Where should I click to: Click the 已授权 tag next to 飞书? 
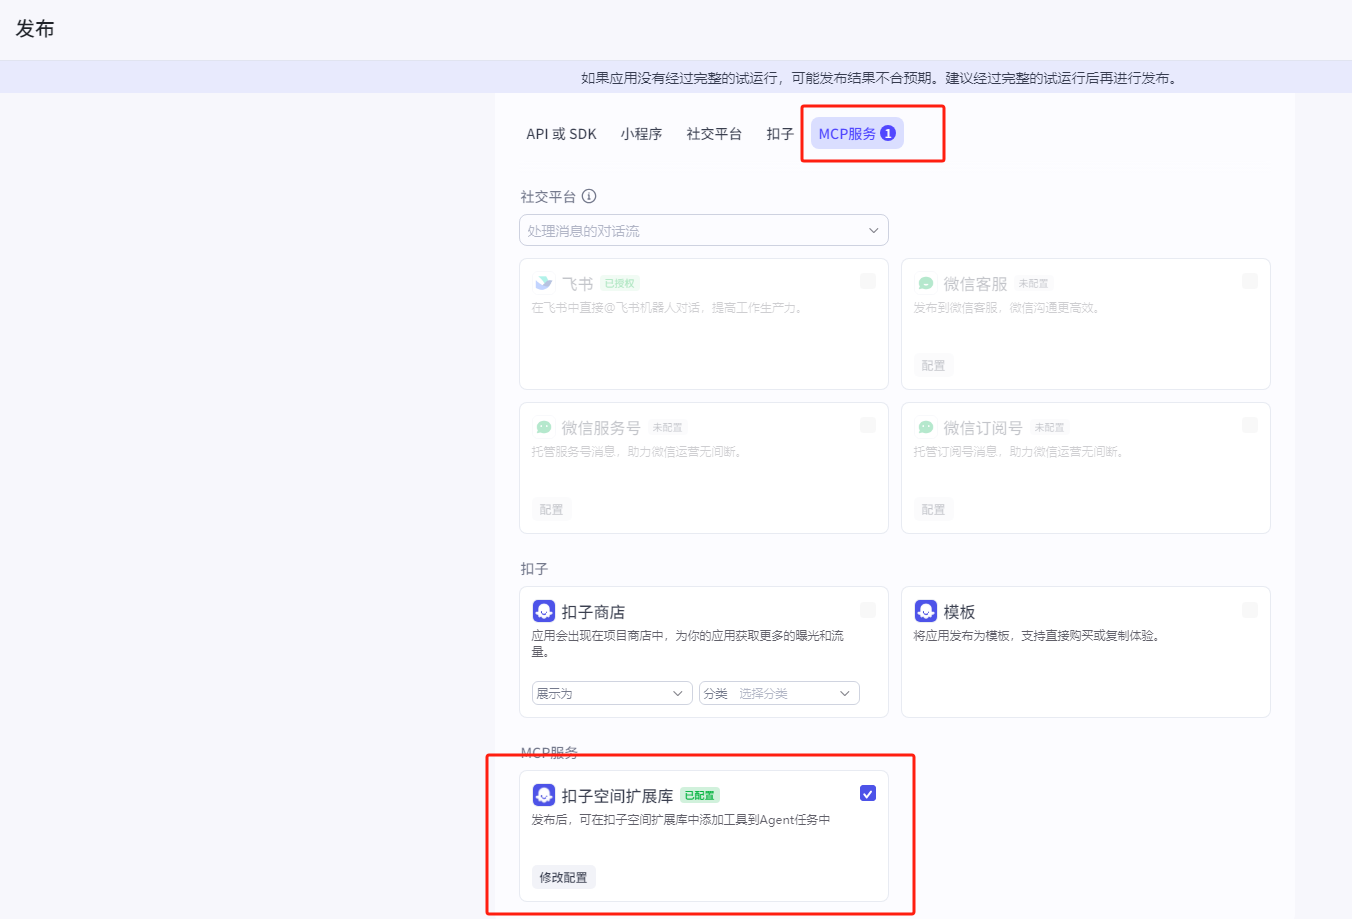620,284
